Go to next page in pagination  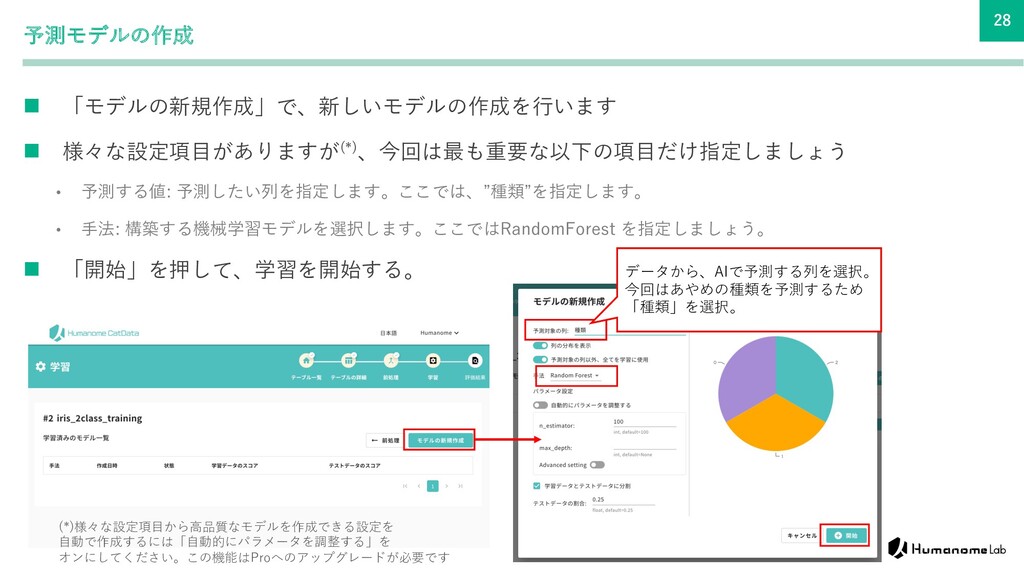(x=447, y=486)
